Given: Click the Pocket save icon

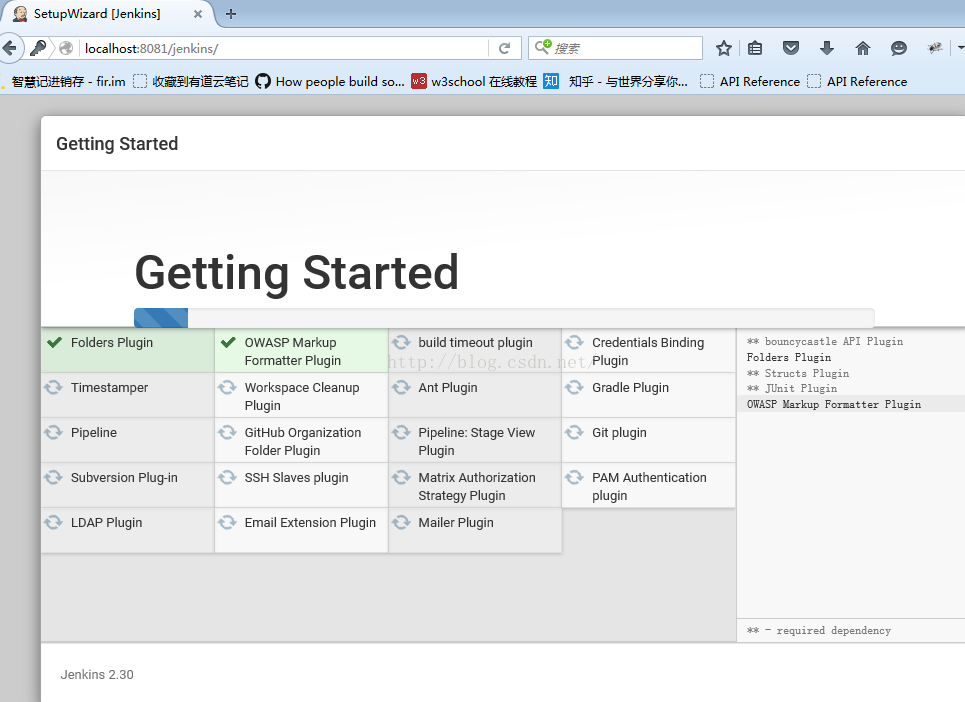Looking at the screenshot, I should click(x=791, y=48).
